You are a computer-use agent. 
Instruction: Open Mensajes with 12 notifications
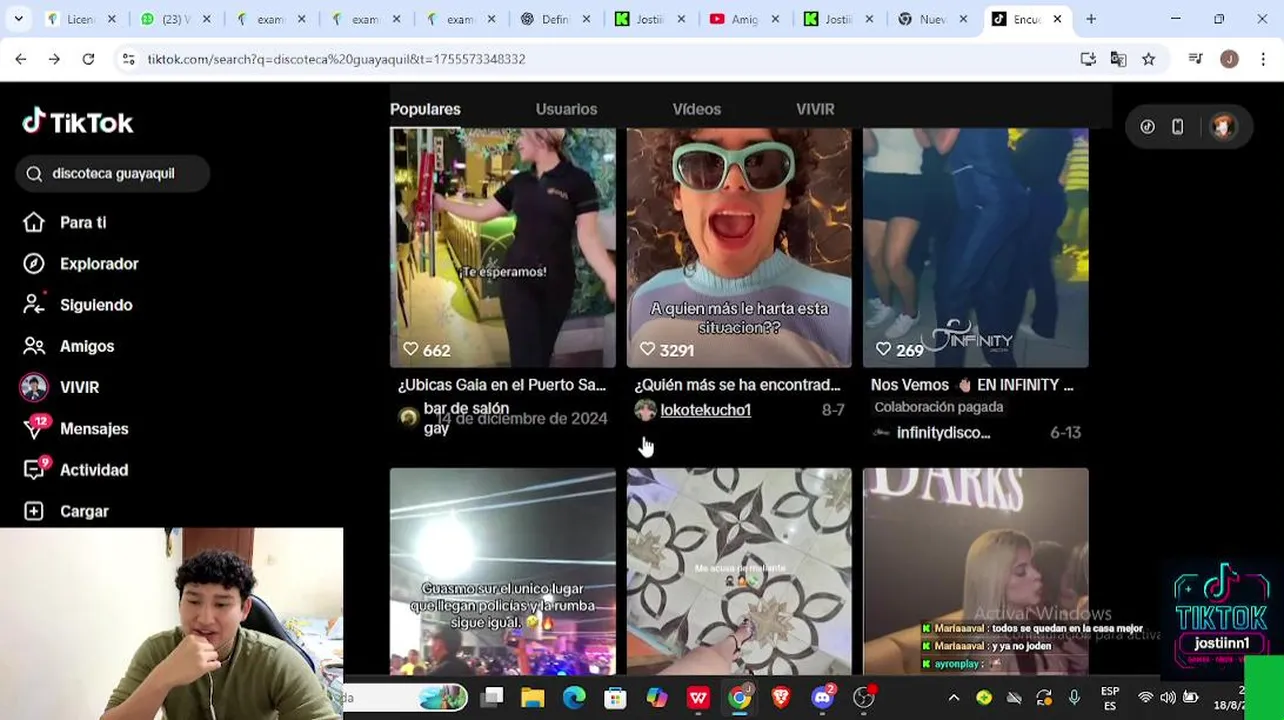(x=76, y=428)
